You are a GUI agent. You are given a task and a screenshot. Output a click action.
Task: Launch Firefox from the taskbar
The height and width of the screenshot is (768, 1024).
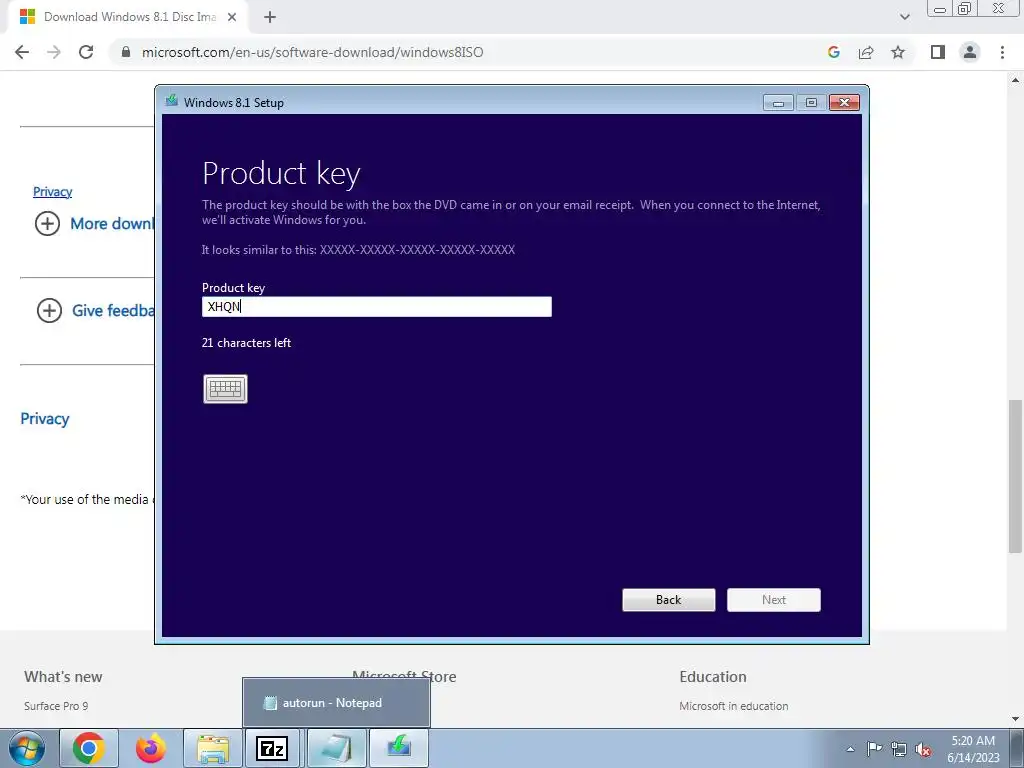click(150, 748)
